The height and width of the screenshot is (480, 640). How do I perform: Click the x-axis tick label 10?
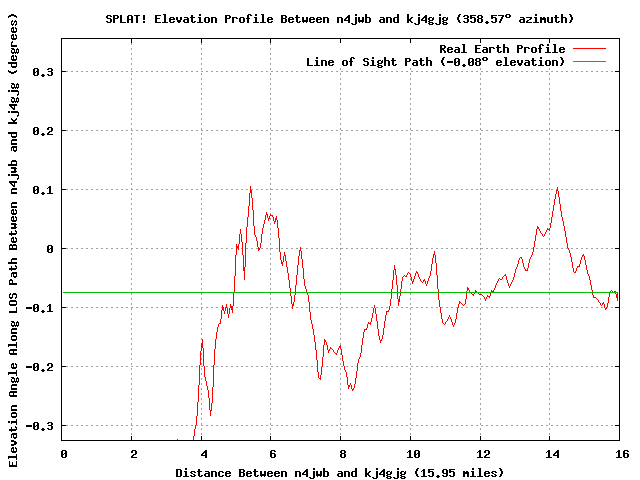click(413, 454)
